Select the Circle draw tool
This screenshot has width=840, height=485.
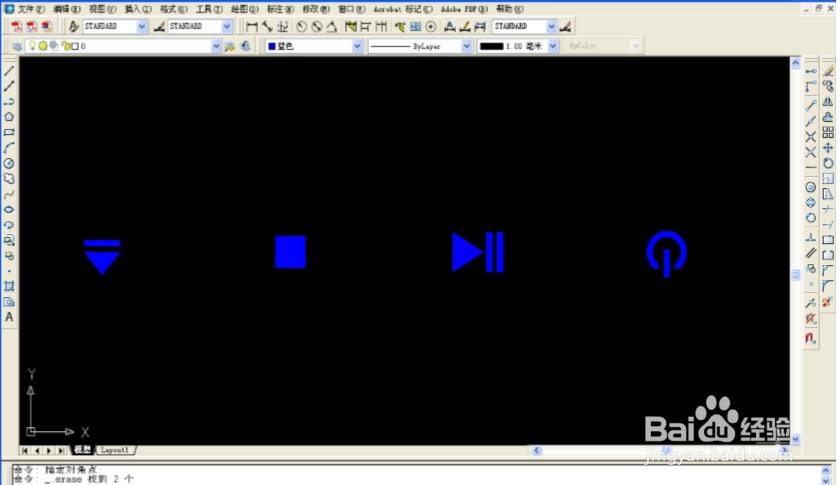9,163
